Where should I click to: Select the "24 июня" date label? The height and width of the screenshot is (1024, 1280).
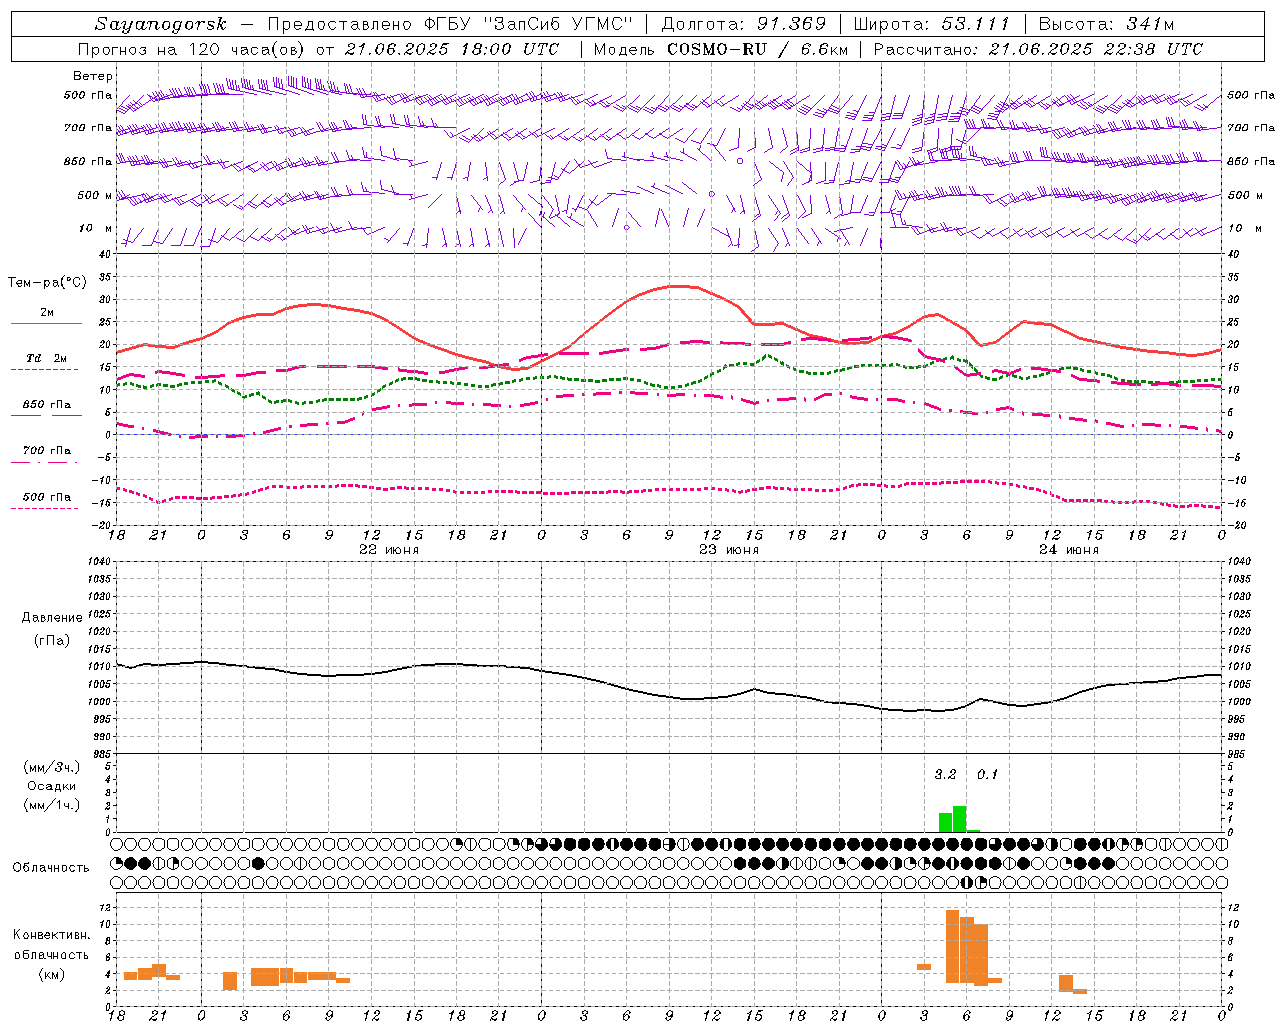pyautogui.click(x=1069, y=550)
